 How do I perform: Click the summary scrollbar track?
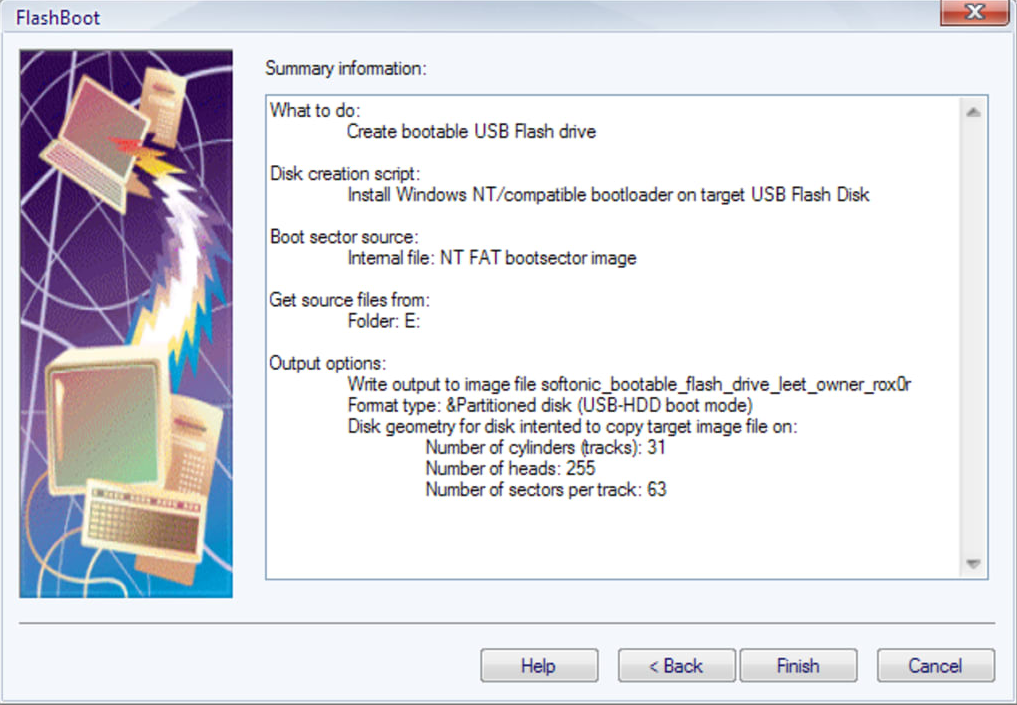(973, 337)
